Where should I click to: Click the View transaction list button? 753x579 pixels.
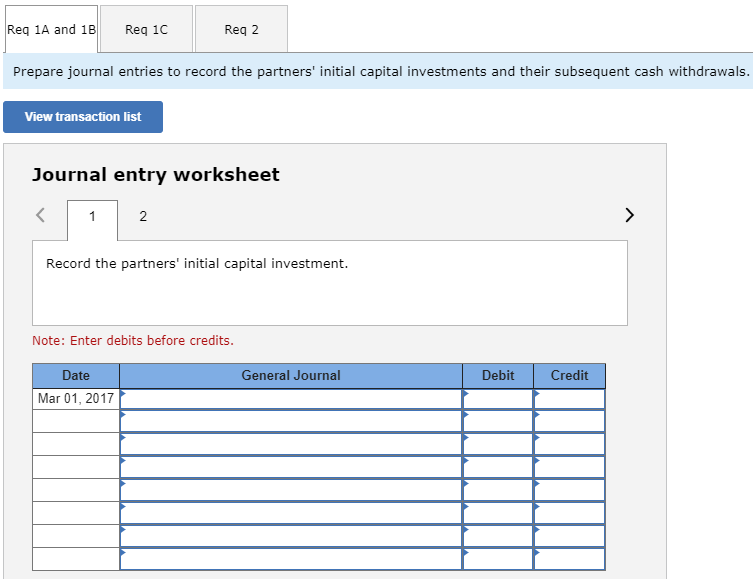click(83, 117)
